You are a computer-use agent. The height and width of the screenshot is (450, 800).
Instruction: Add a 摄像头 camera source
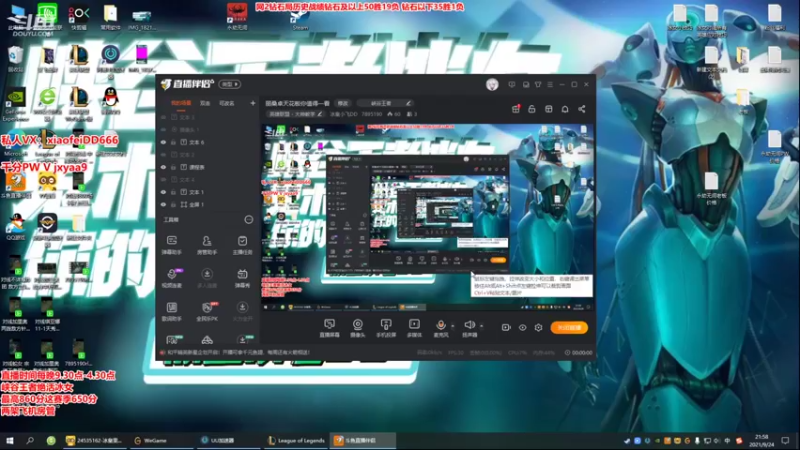click(x=358, y=328)
